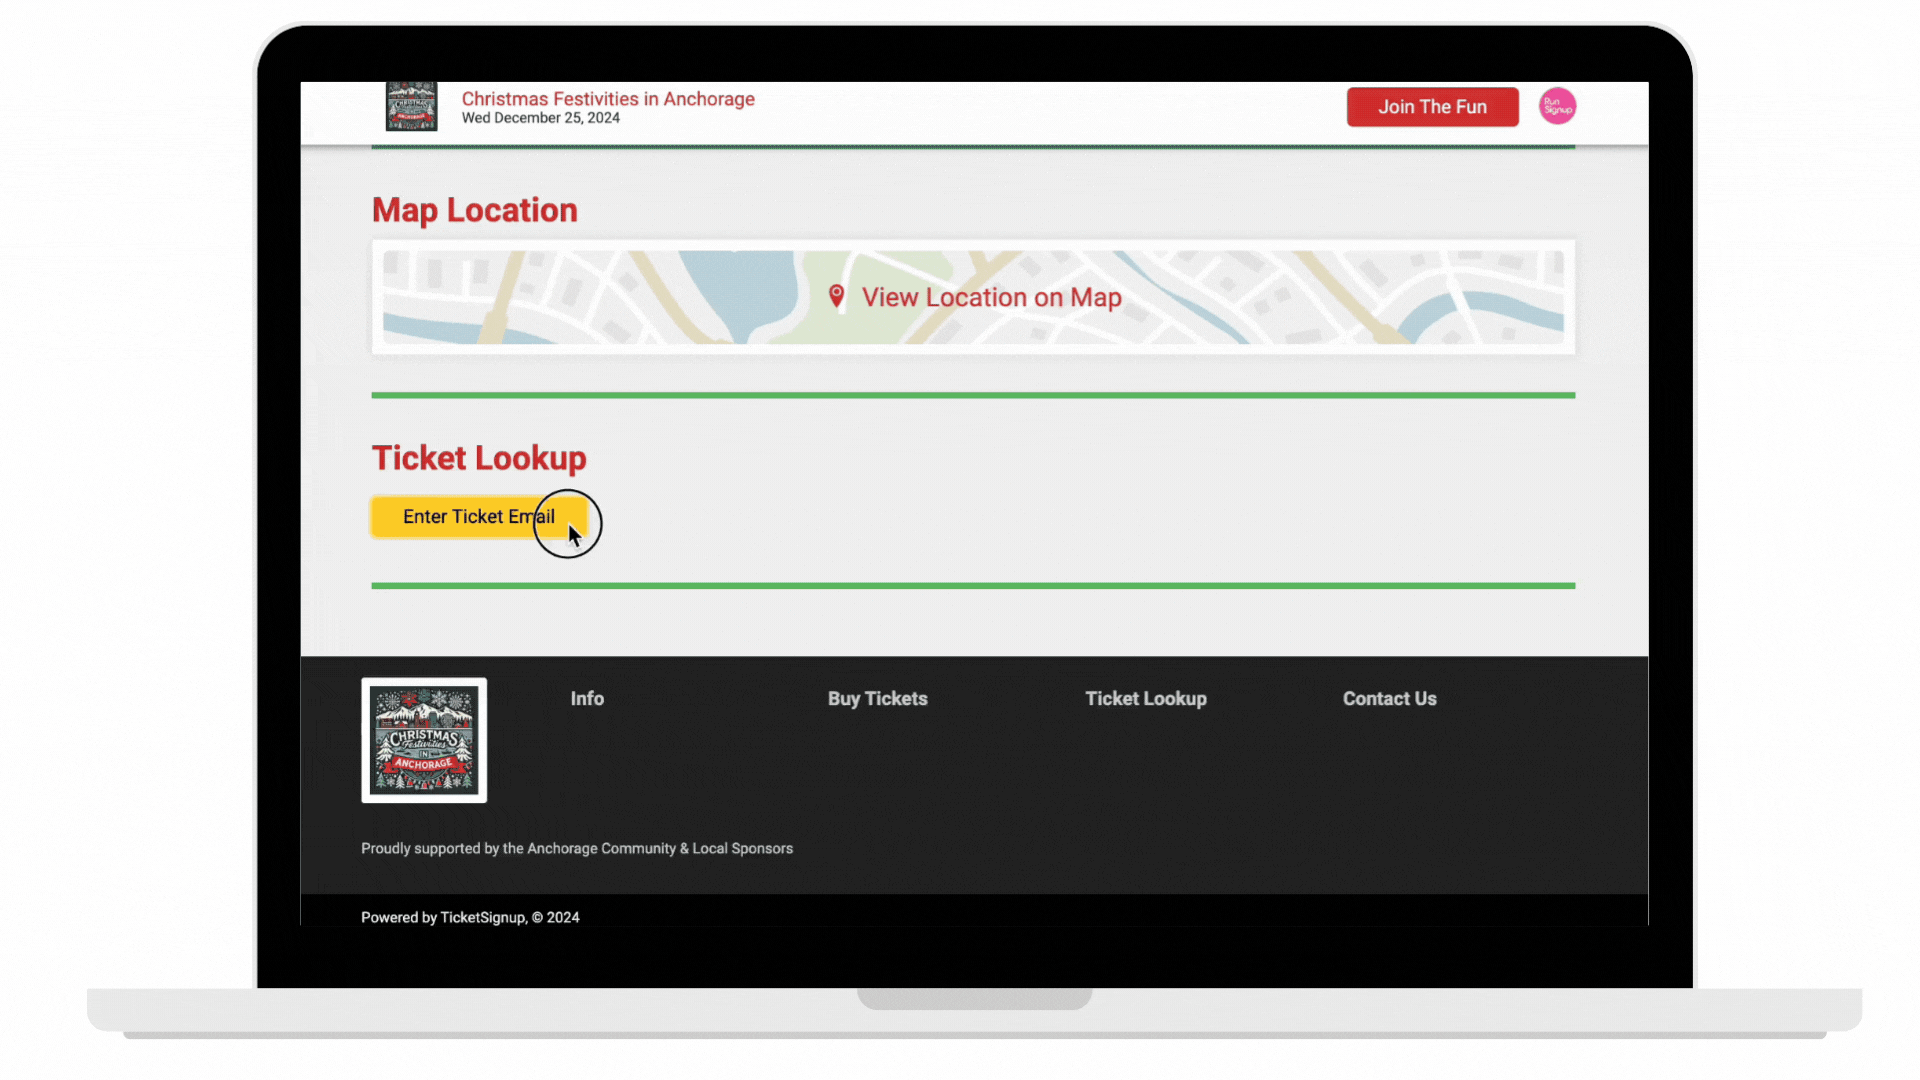The height and width of the screenshot is (1080, 1920).
Task: Click Christmas Festivities in Anchorage title
Action: 607,98
